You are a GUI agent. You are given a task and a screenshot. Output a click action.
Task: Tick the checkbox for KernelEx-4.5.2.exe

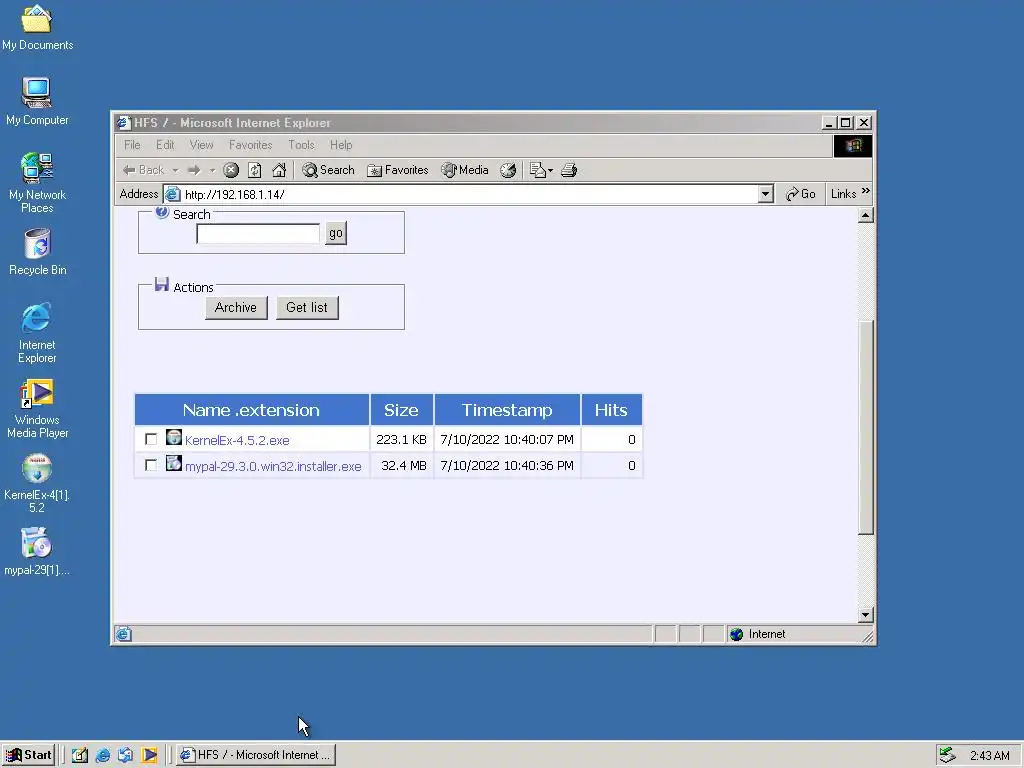click(x=151, y=440)
